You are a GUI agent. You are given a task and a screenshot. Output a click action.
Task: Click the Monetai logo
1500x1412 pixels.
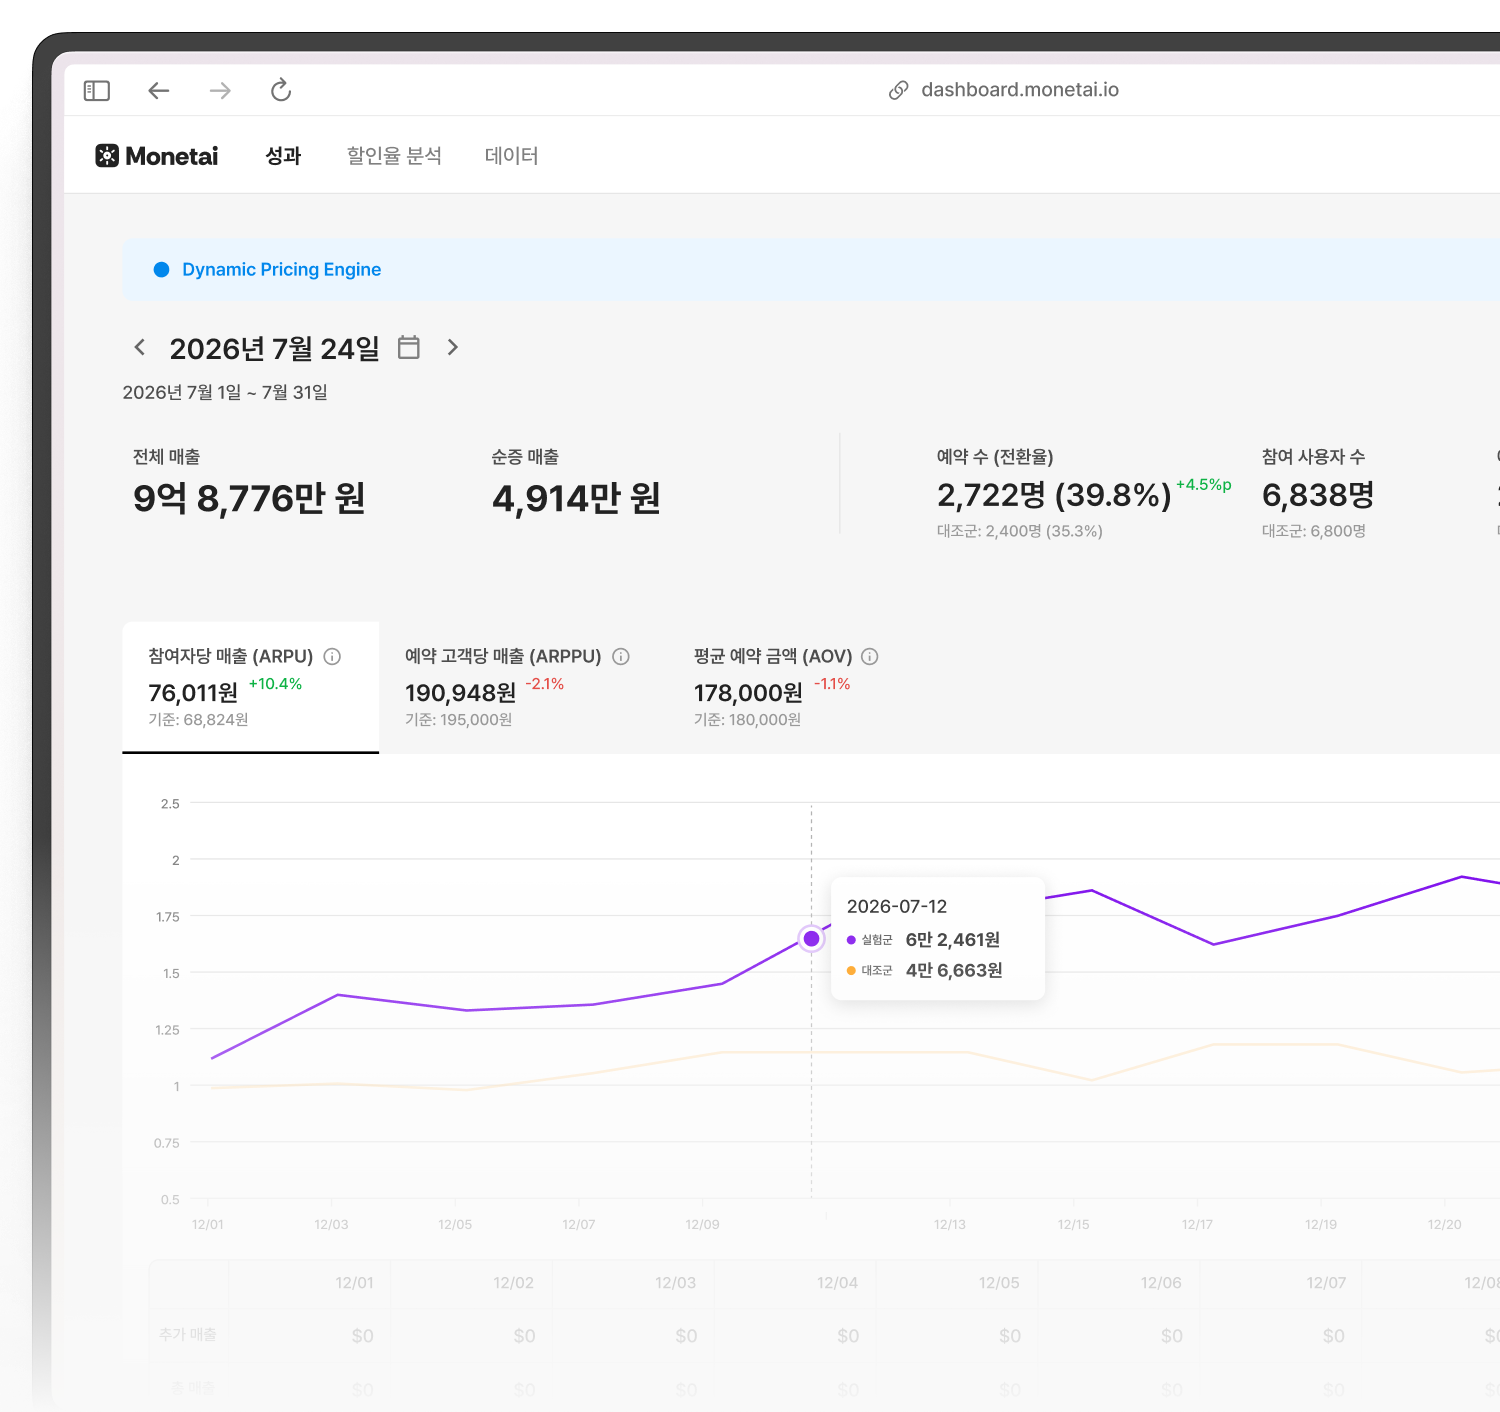tap(157, 156)
